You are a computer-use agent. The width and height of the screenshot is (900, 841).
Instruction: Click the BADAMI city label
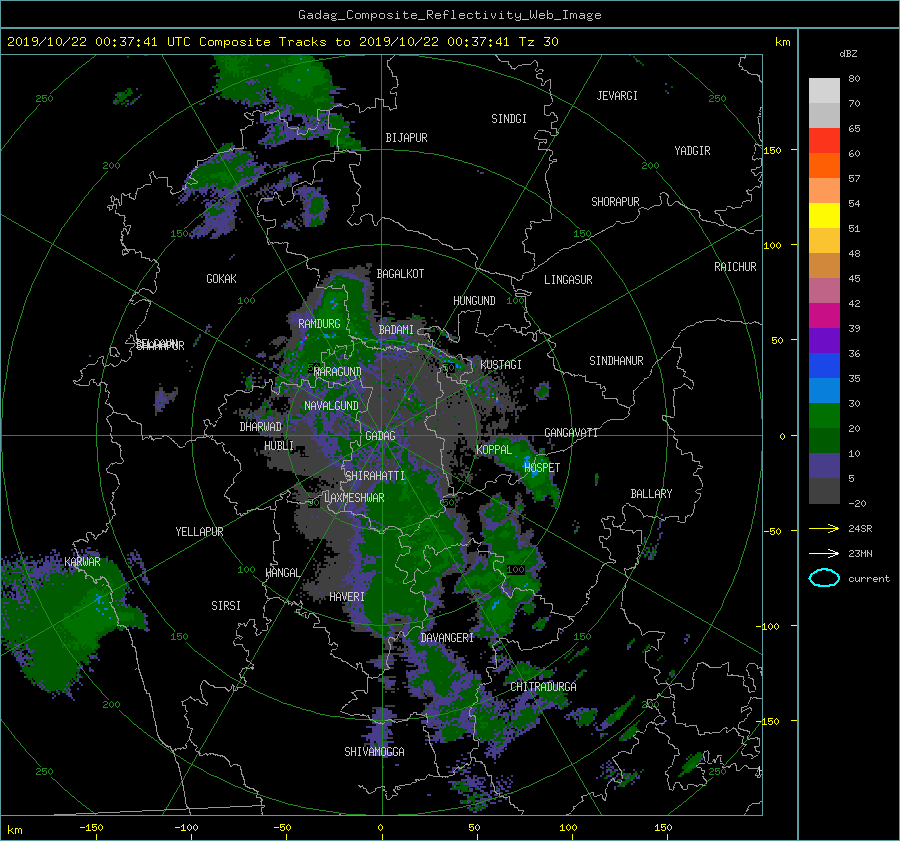396,330
